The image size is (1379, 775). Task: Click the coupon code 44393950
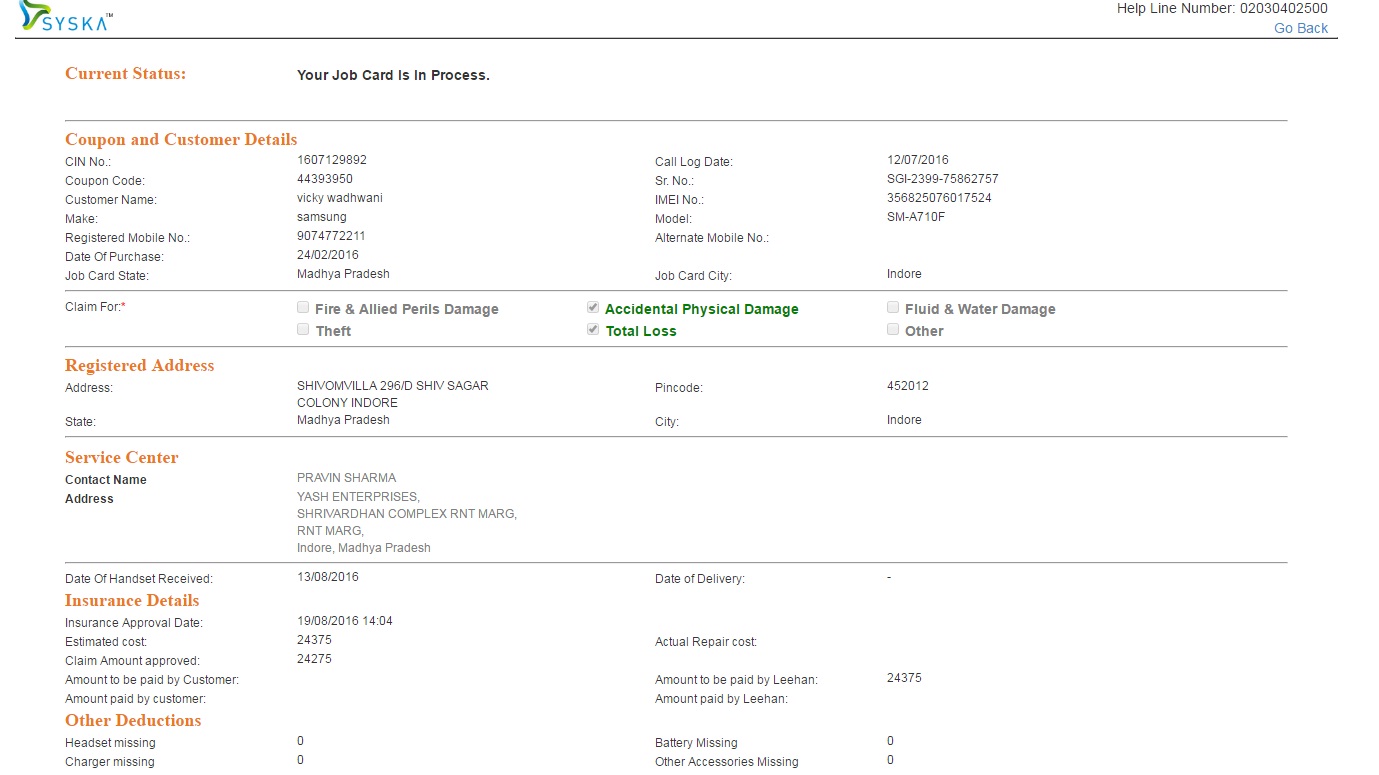(325, 179)
